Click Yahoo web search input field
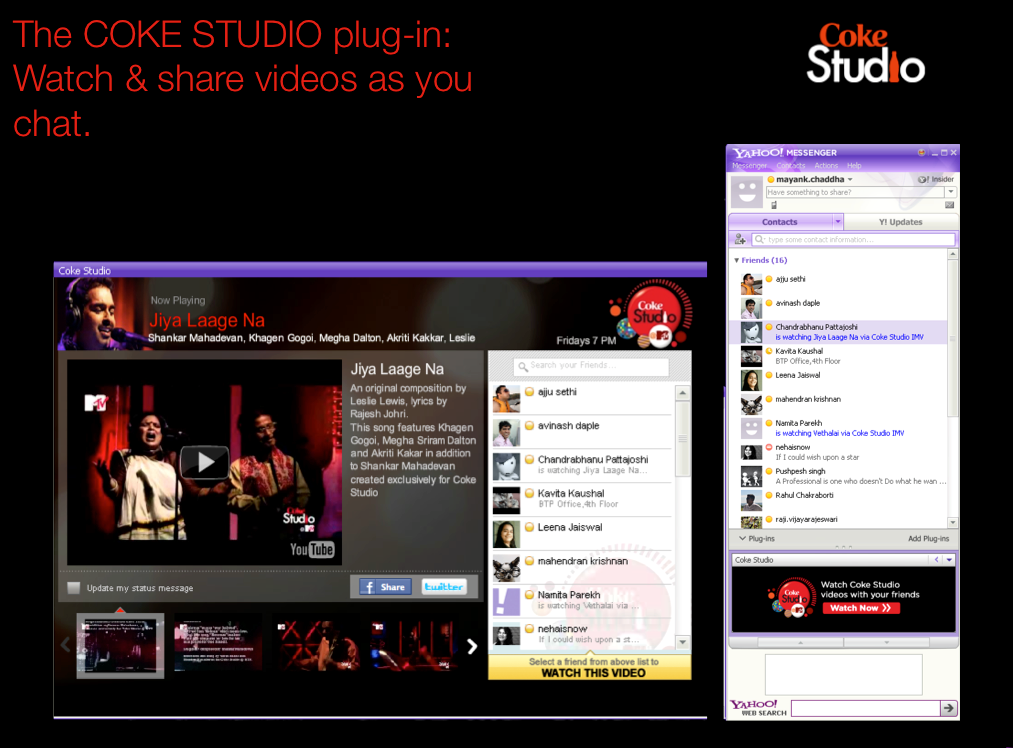The width and height of the screenshot is (1013, 748). tap(866, 709)
